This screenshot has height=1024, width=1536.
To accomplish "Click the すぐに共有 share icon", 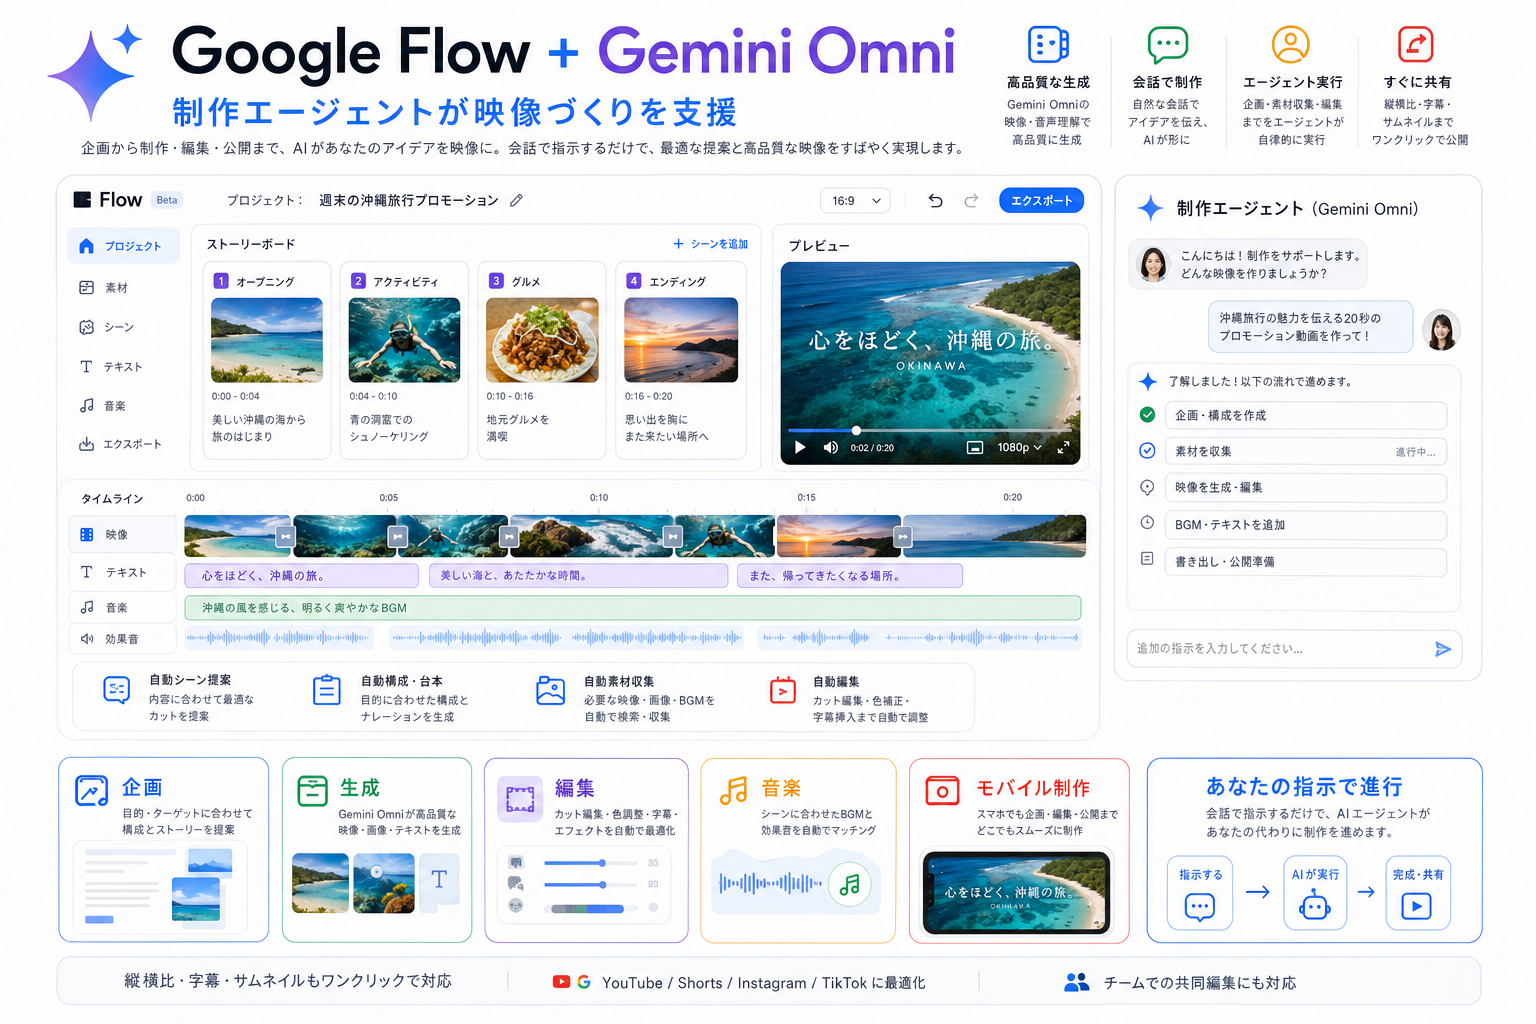I will 1415,45.
